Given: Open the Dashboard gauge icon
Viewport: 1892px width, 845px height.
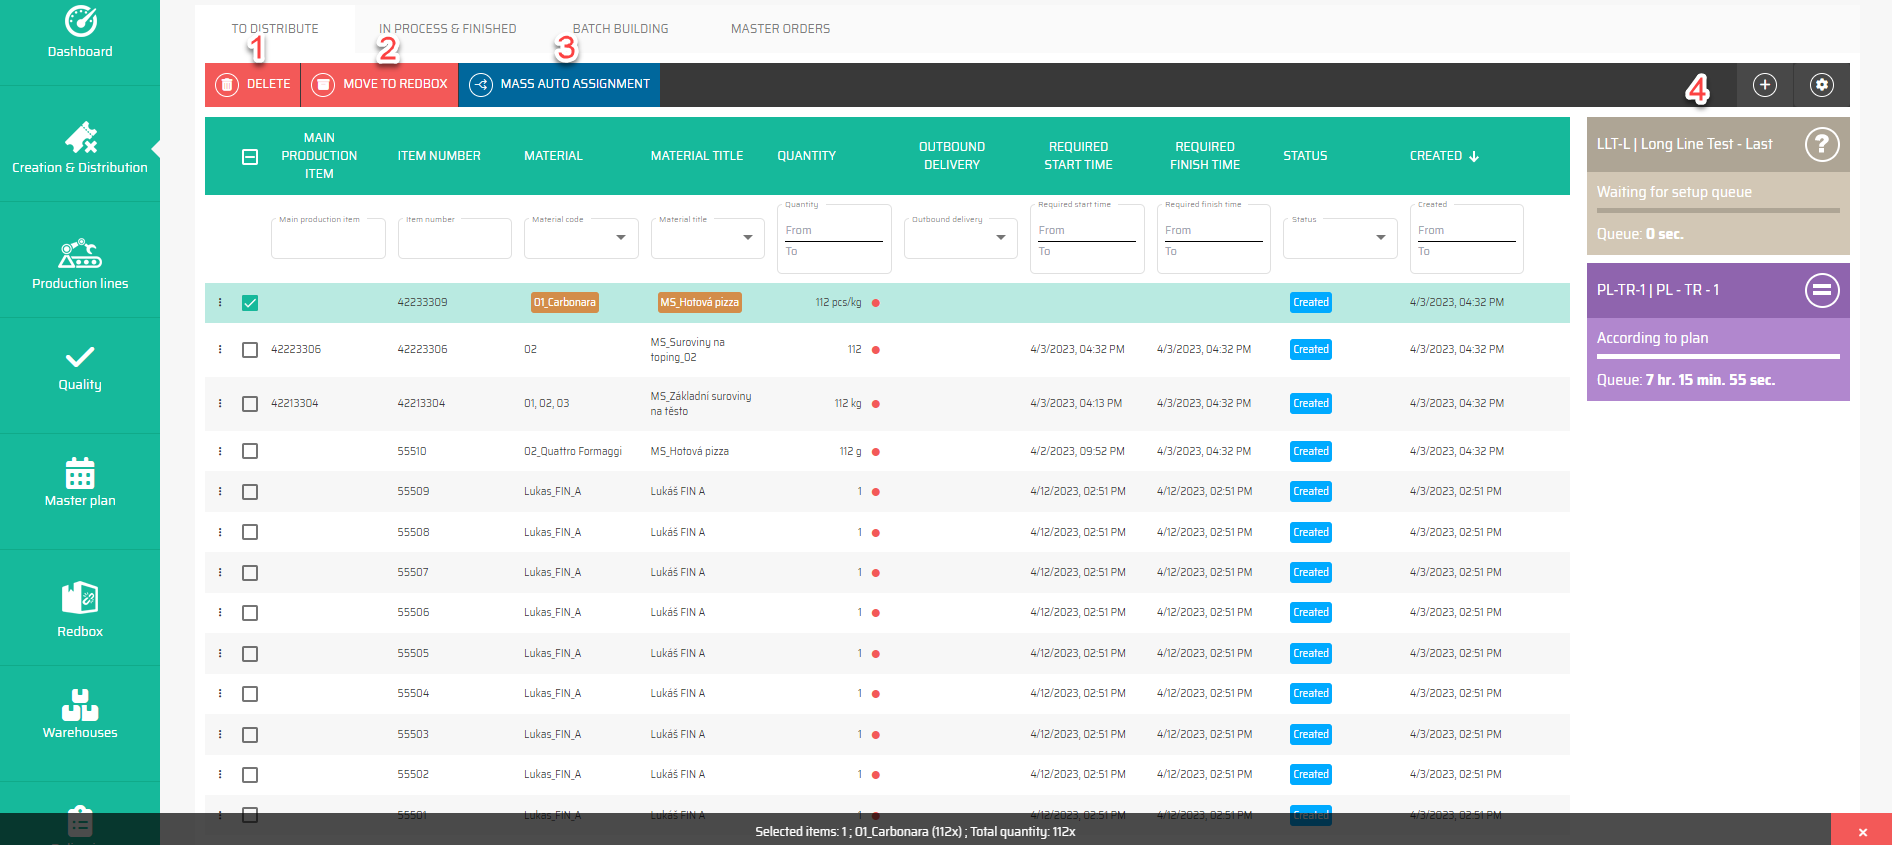Looking at the screenshot, I should [80, 21].
